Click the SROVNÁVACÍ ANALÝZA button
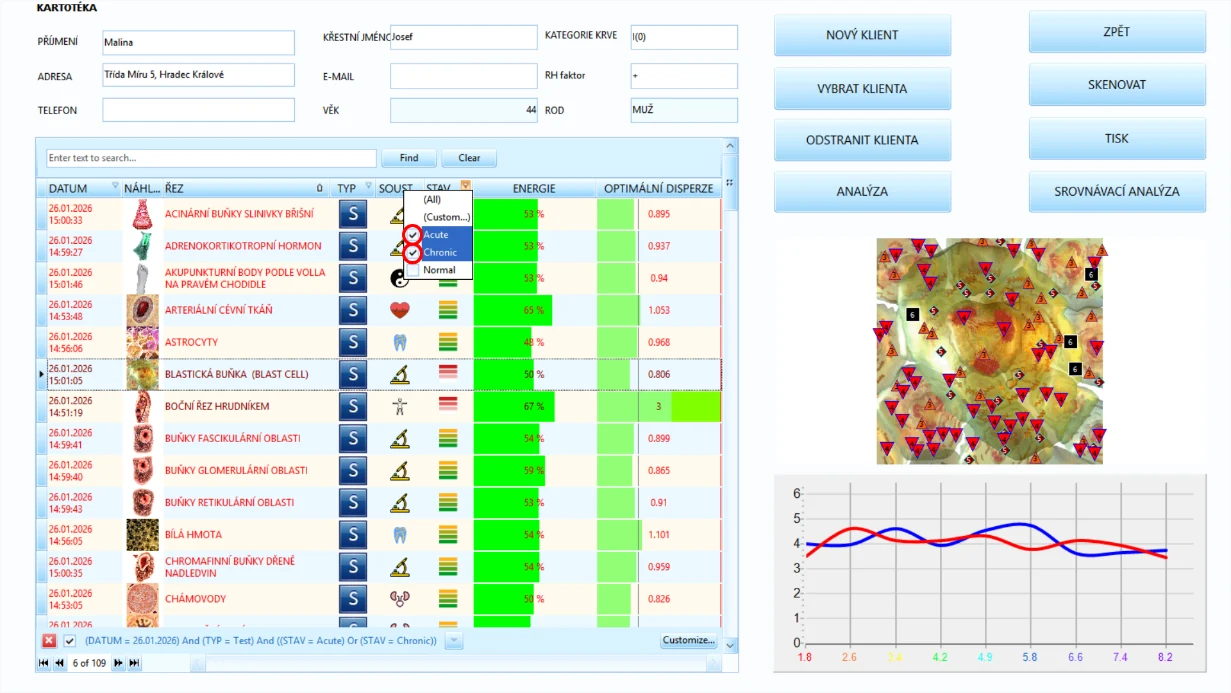The image size is (1231, 693). pyautogui.click(x=1117, y=191)
